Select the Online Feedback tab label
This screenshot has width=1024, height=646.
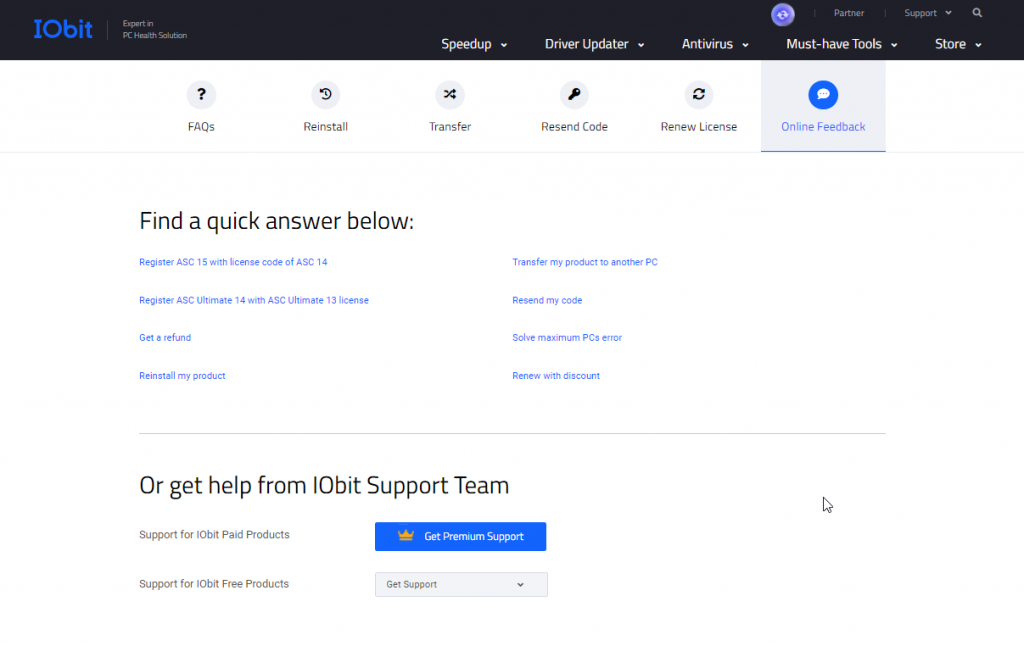[x=823, y=127]
